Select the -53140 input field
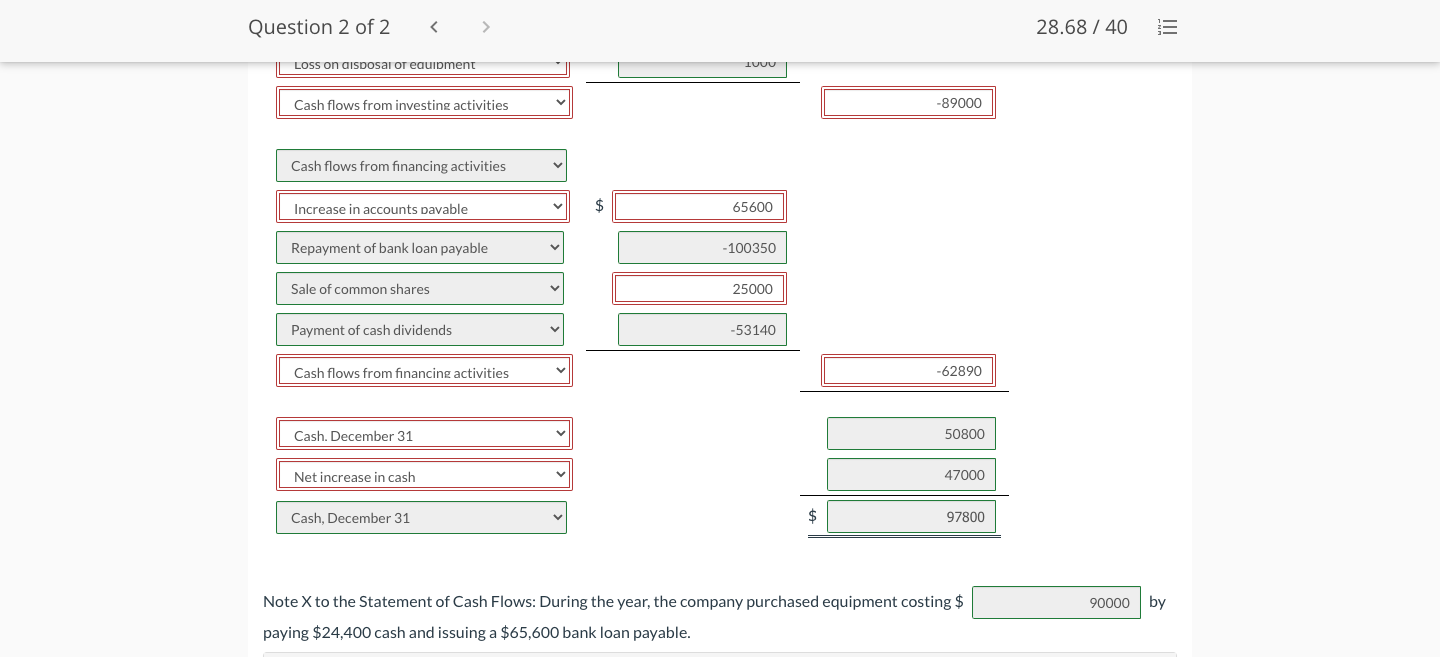Viewport: 1440px width, 657px height. [702, 330]
